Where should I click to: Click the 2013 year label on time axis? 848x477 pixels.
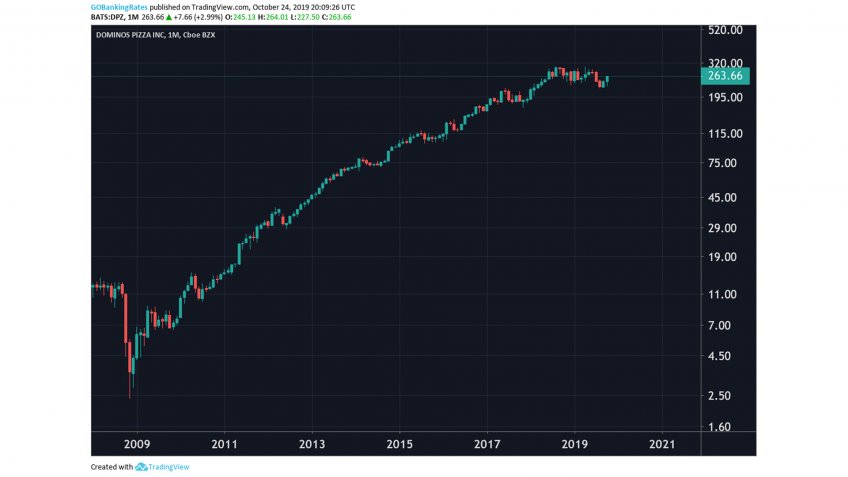pos(312,445)
